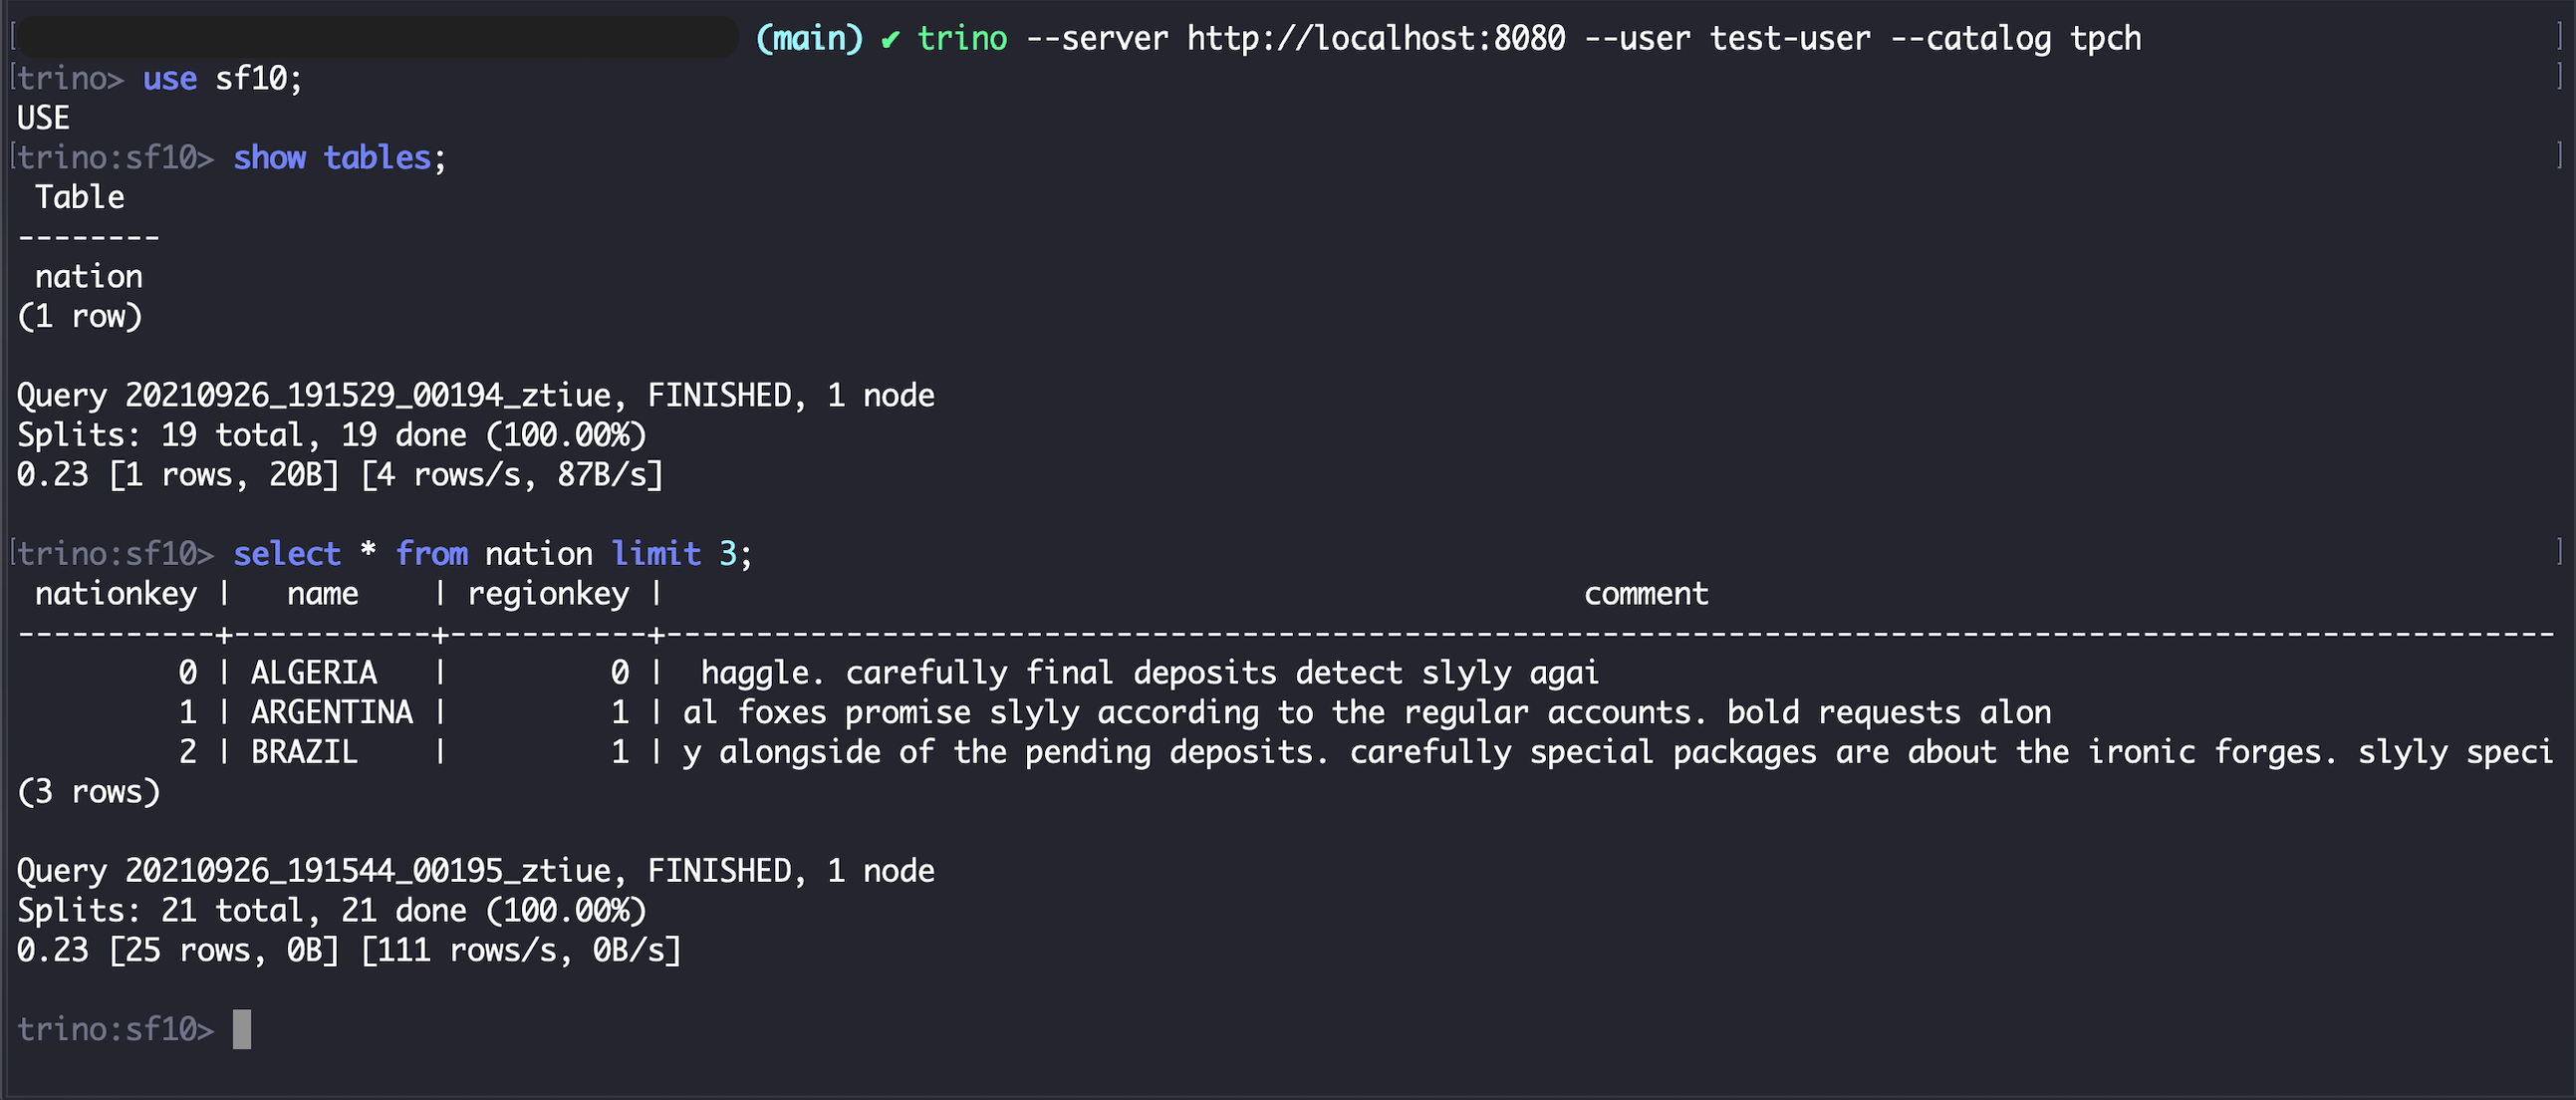Click the green checkmark in the shell prompt
The height and width of the screenshot is (1100, 2576).
tap(890, 39)
